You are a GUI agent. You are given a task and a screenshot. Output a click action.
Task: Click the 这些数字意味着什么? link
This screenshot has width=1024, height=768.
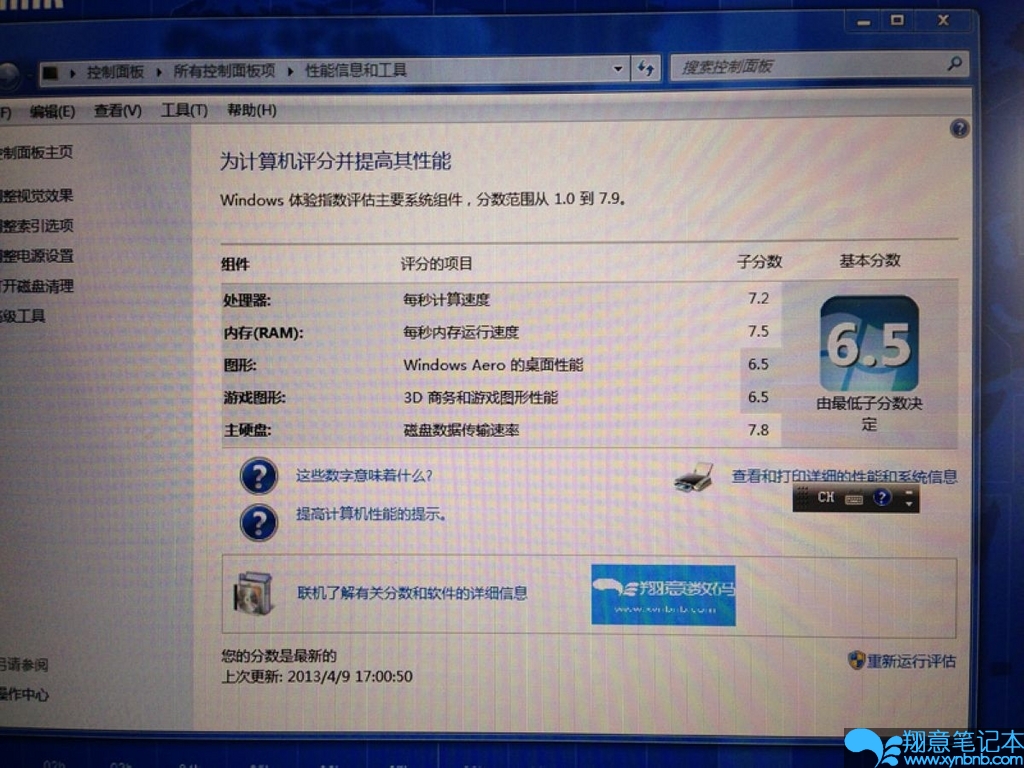click(x=364, y=475)
